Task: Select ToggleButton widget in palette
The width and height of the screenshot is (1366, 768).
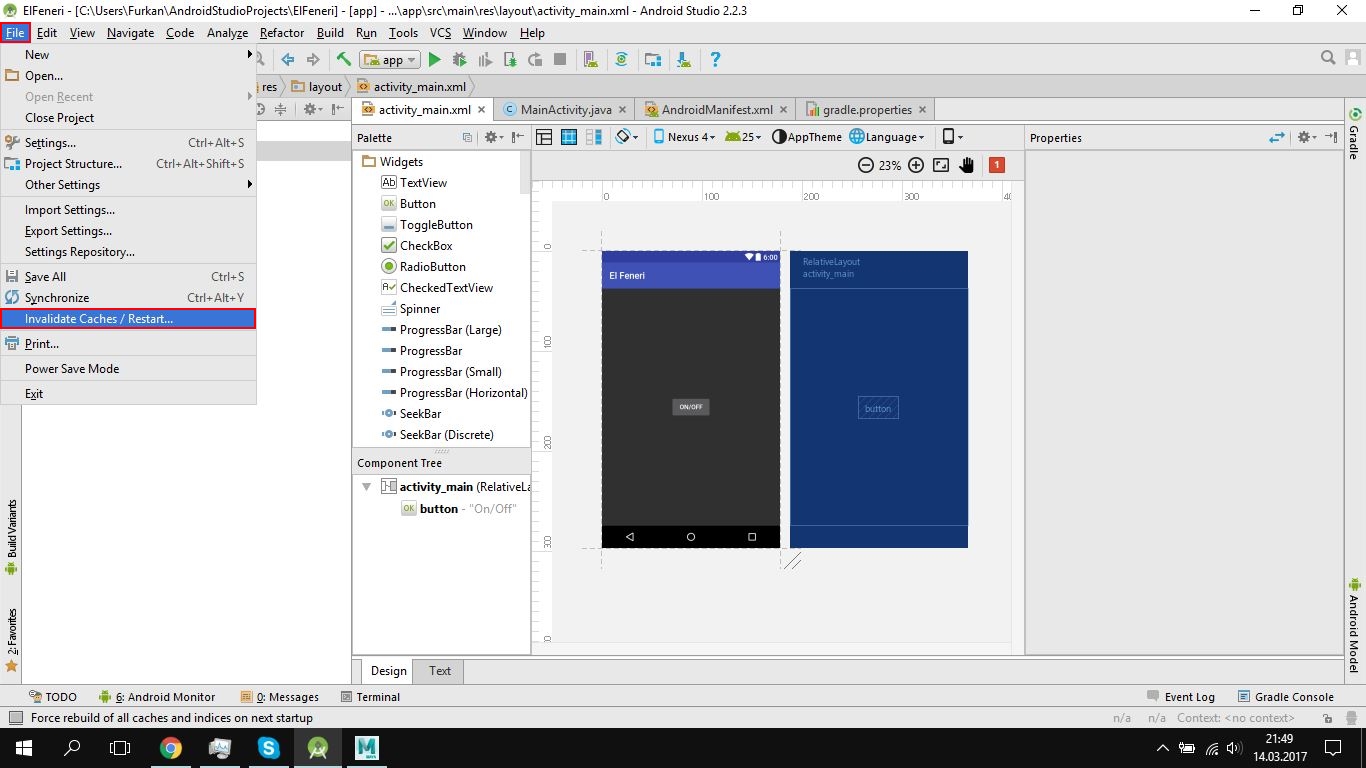Action: 427,225
